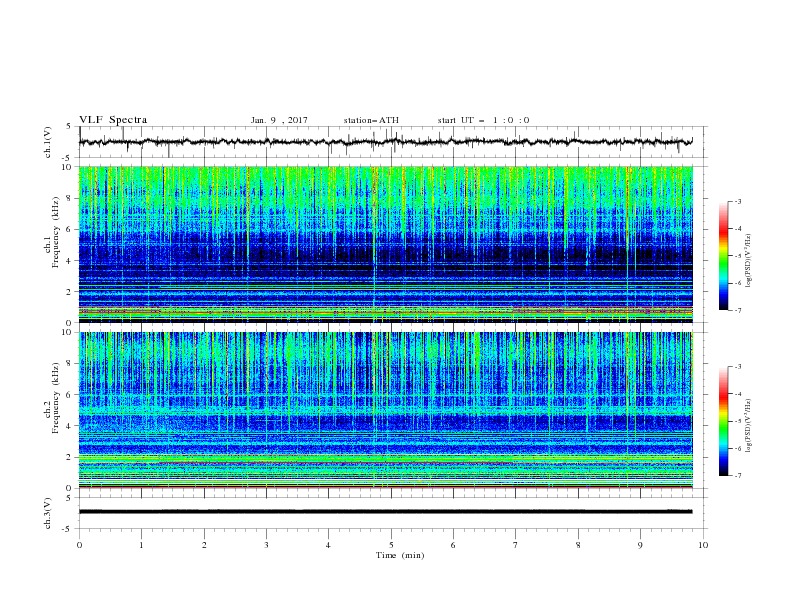Click the ch.2 spectrogram color bar
The image size is (792, 612).
point(723,421)
